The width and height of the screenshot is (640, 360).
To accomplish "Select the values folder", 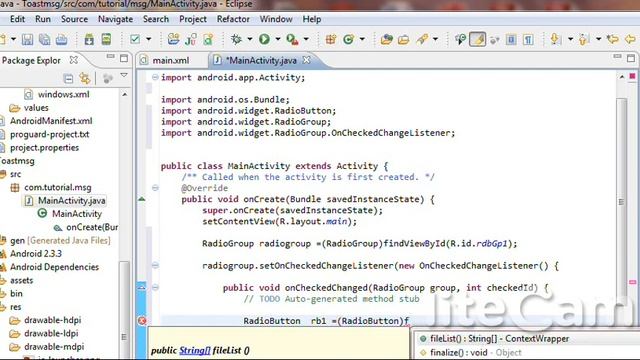I will coord(36,108).
